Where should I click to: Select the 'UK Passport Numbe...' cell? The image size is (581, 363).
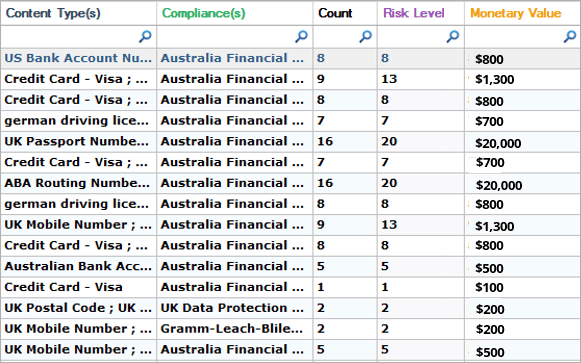pos(79,141)
